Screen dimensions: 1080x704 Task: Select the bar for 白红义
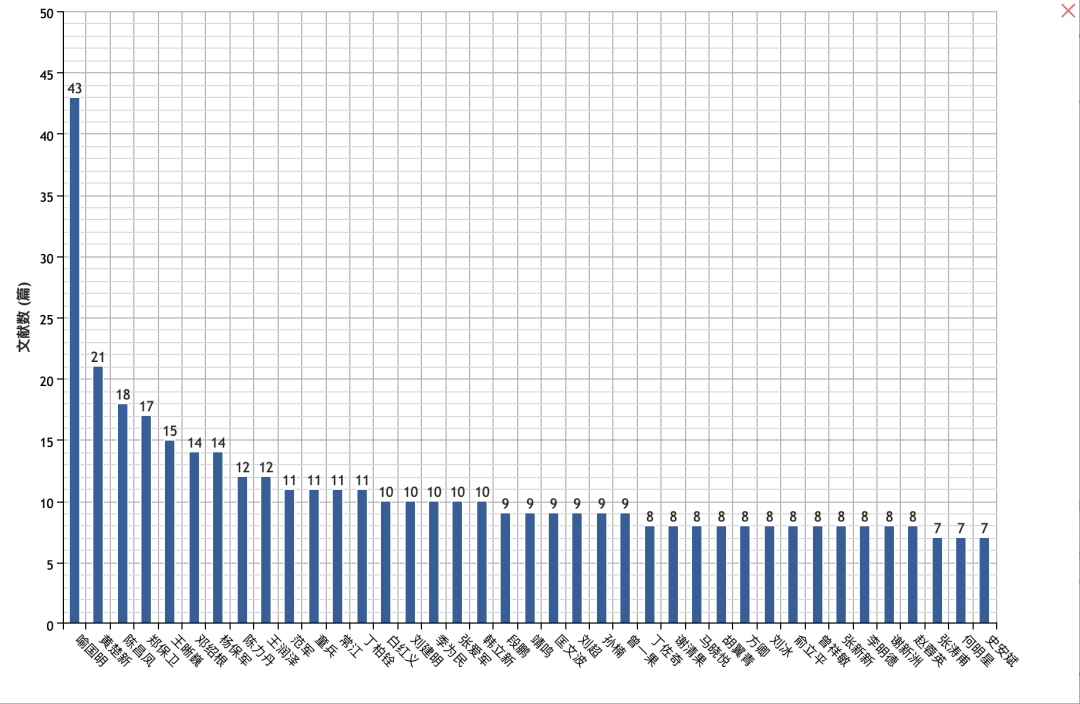386,562
